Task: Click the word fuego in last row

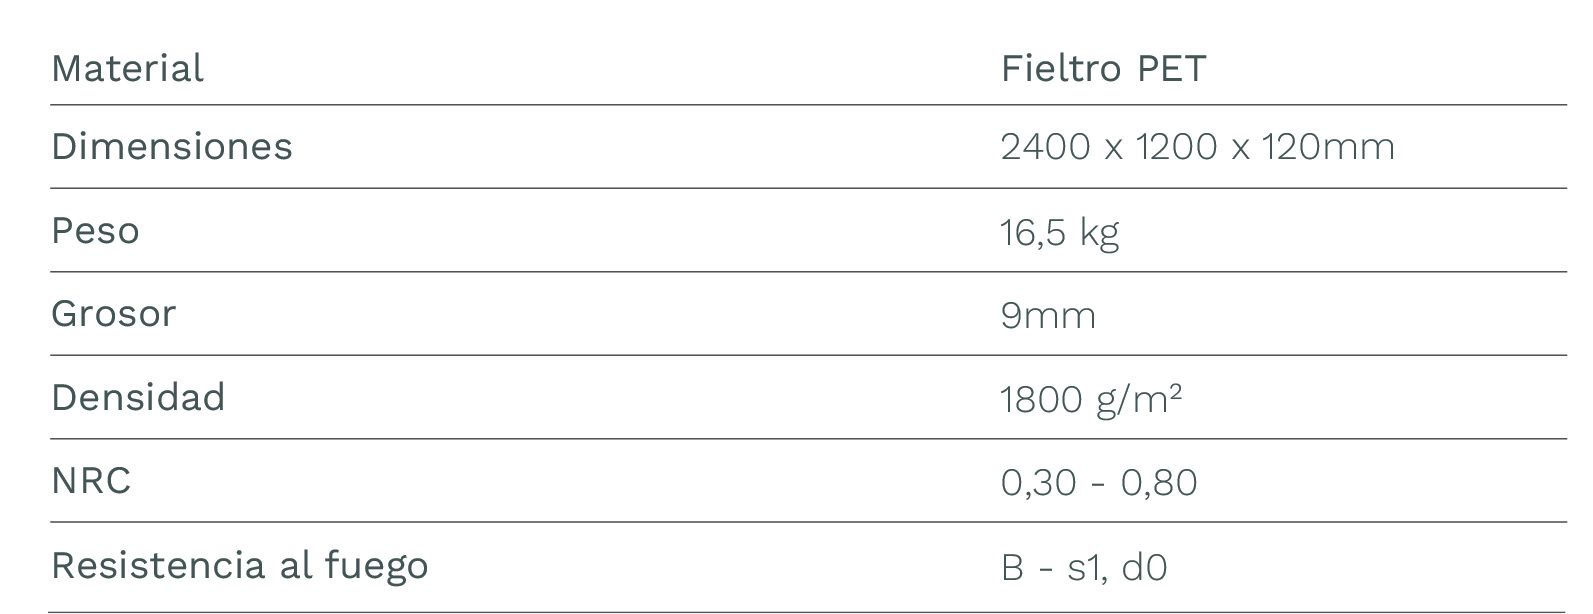Action: coord(376,566)
